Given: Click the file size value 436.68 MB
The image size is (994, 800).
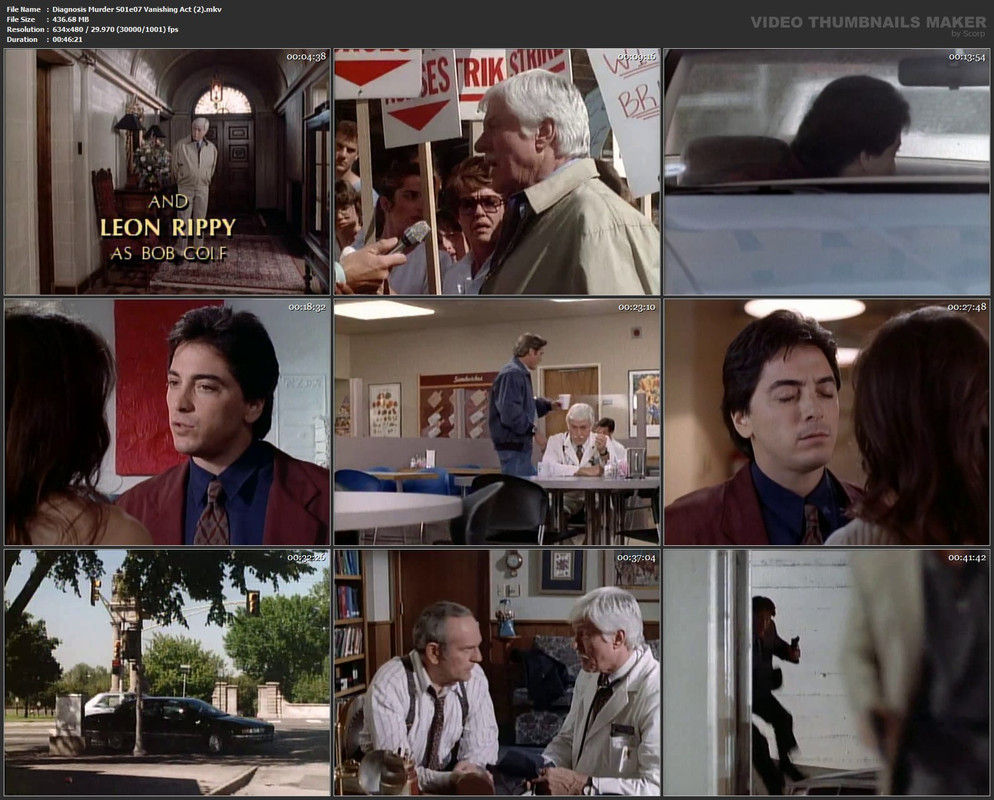Looking at the screenshot, I should (71, 20).
